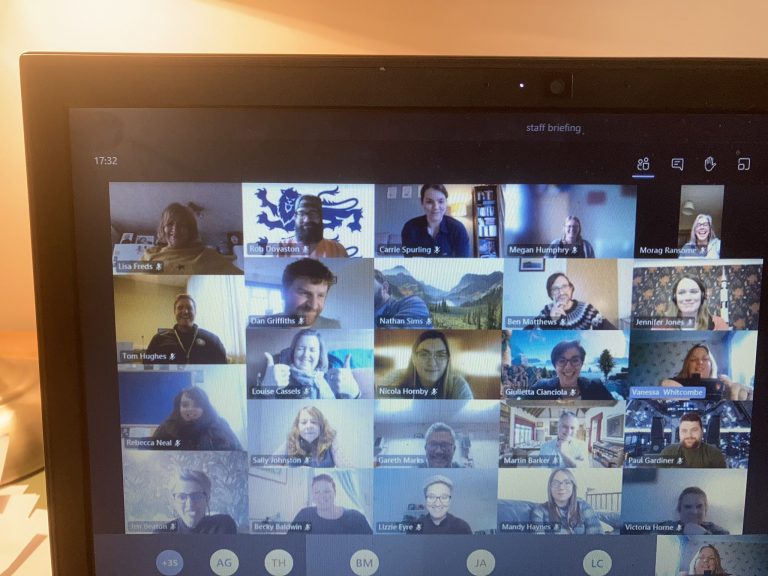The height and width of the screenshot is (576, 768).
Task: Select Victoria Horne's video tile
Action: (684, 501)
